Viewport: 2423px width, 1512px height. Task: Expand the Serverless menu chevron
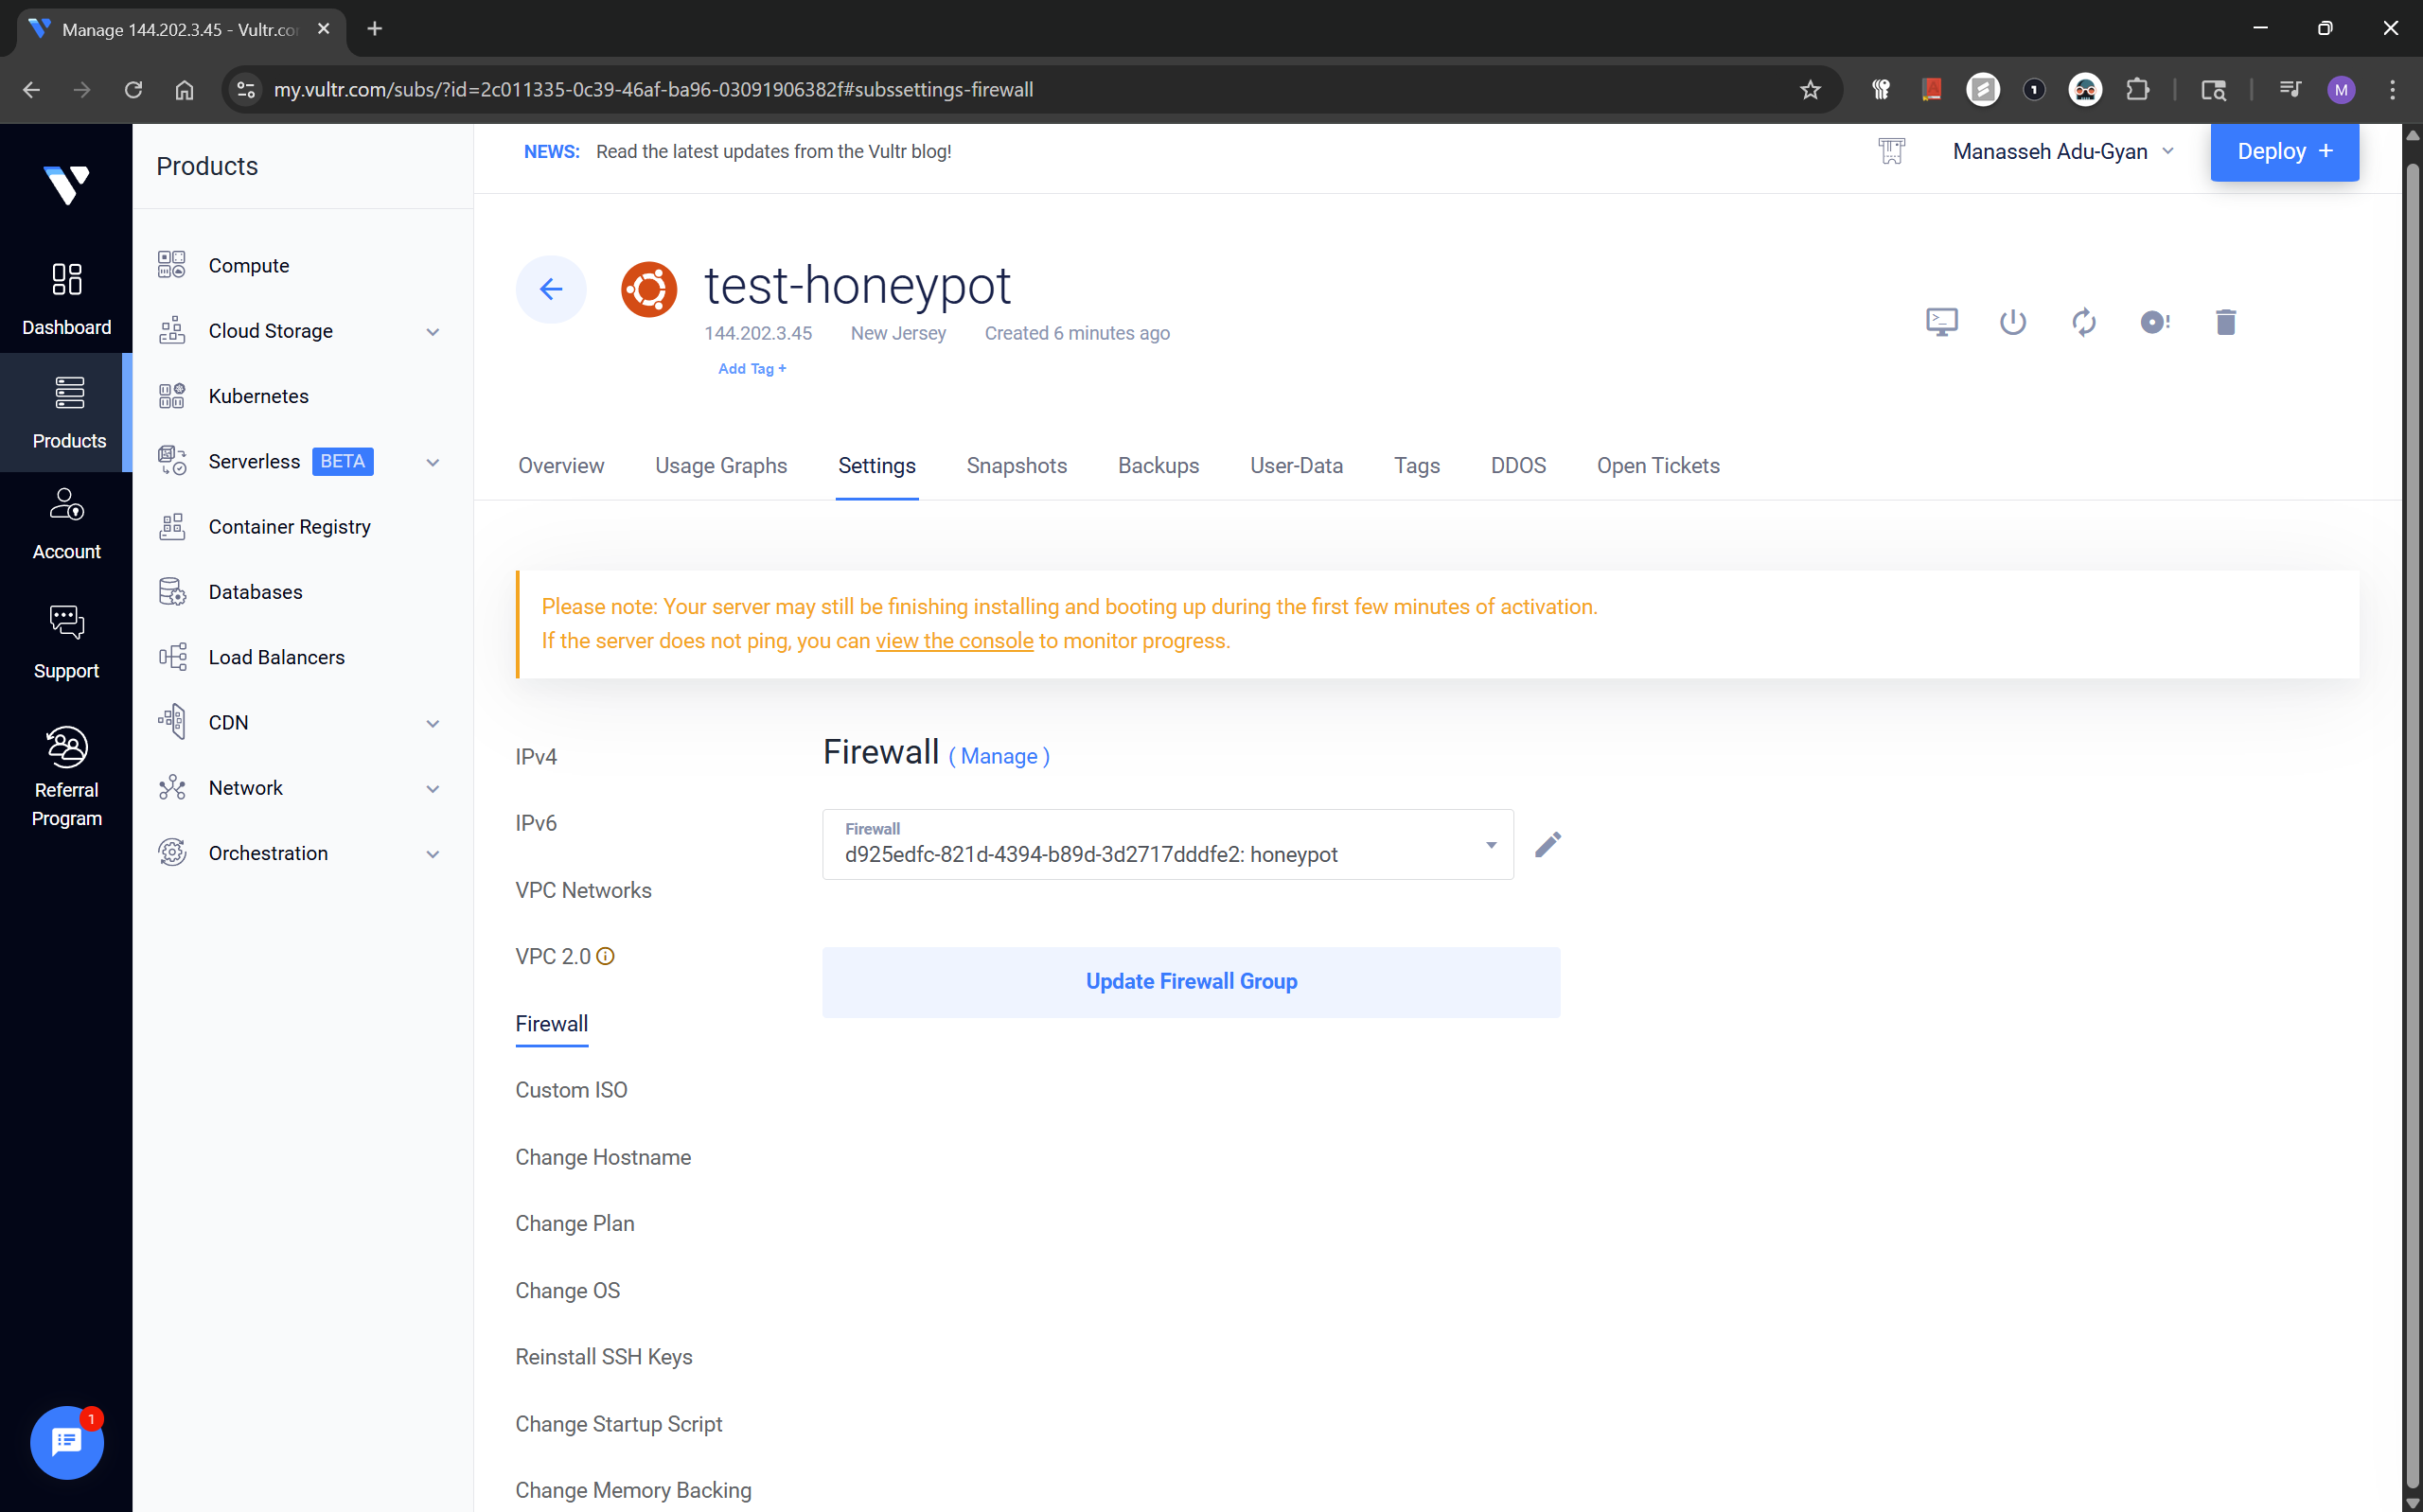433,462
